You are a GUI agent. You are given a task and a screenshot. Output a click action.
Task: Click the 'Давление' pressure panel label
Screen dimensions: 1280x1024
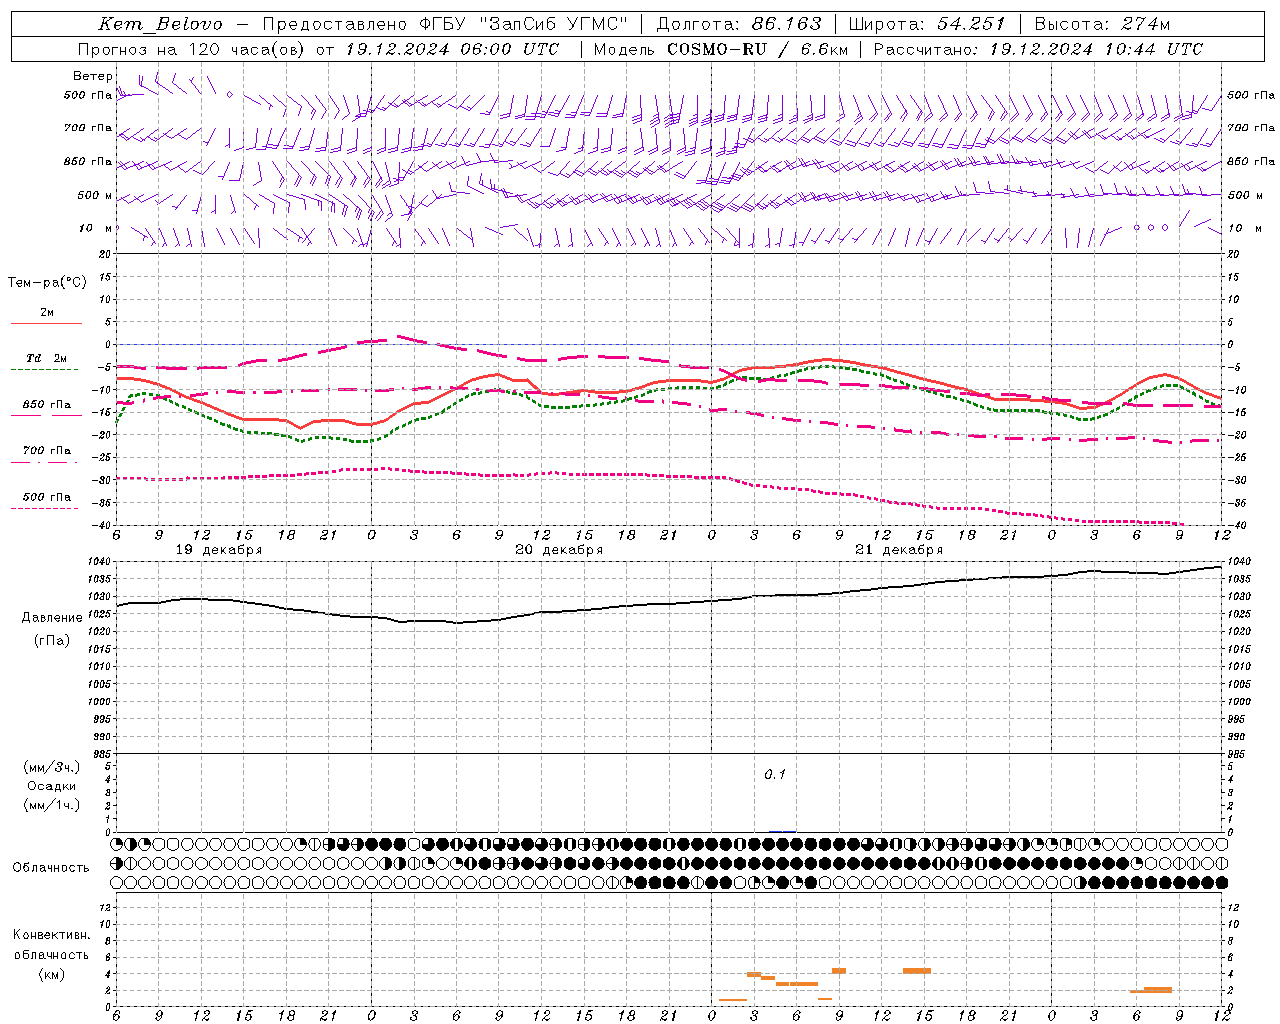(52, 618)
